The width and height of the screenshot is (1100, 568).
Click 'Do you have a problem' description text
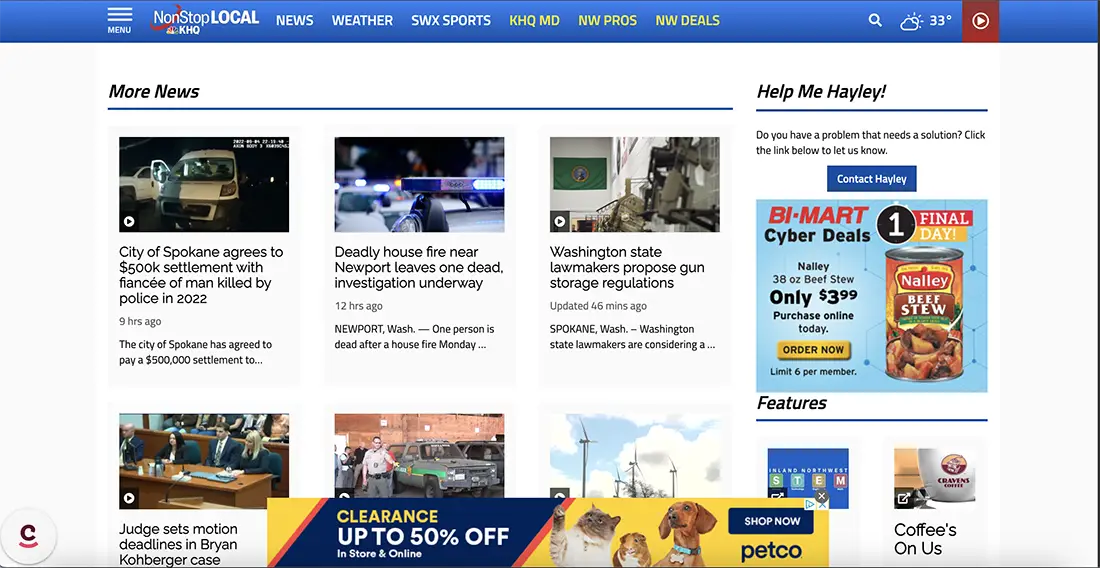tap(871, 142)
